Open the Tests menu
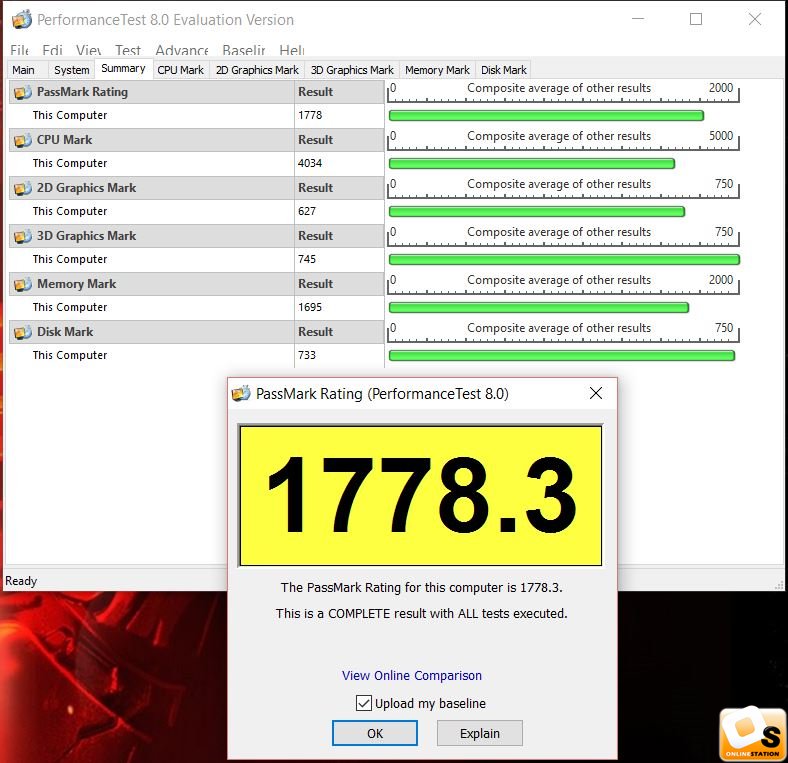788x763 pixels. (x=128, y=50)
